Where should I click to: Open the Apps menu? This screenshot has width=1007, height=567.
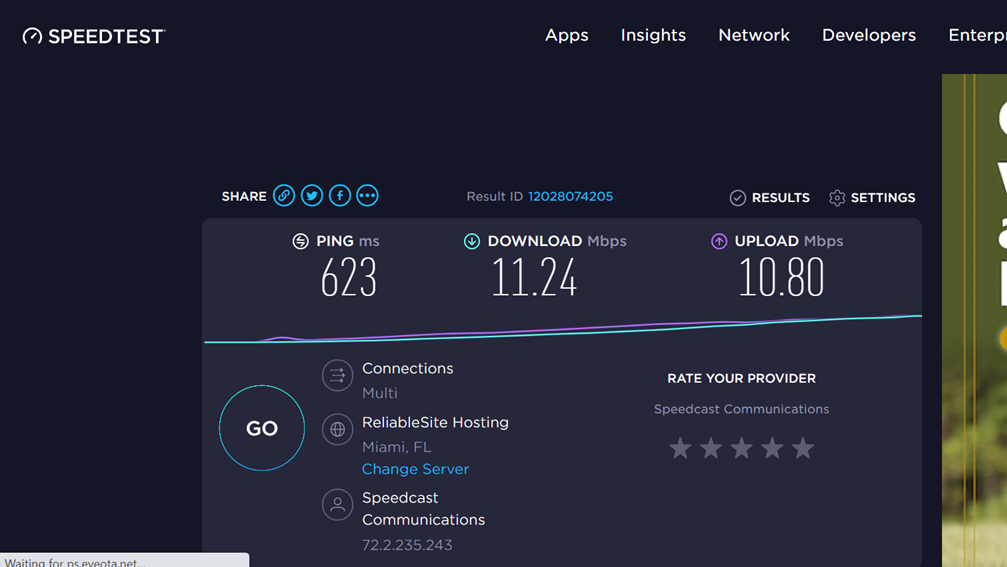(x=566, y=35)
